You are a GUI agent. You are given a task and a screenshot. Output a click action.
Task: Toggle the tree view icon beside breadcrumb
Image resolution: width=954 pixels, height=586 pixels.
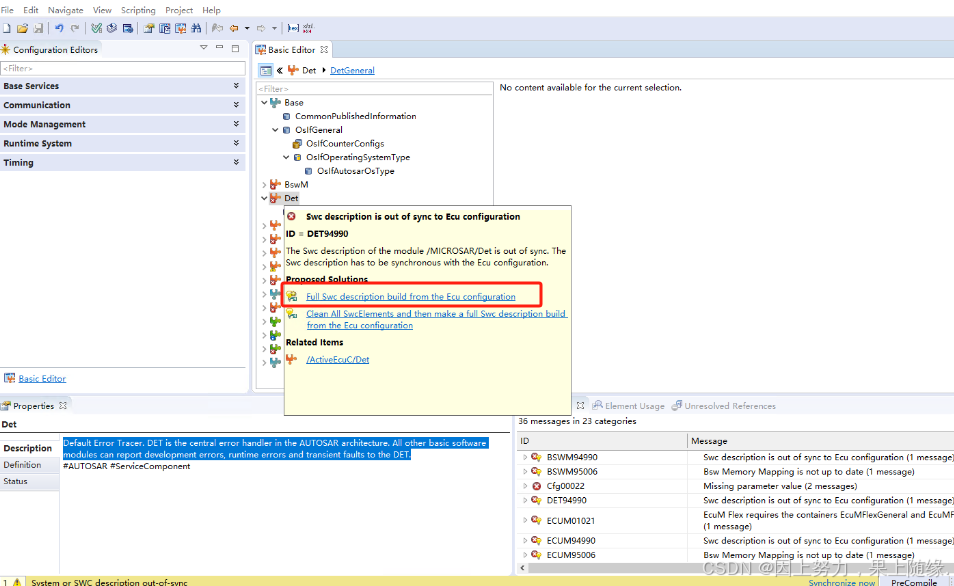[x=266, y=71]
